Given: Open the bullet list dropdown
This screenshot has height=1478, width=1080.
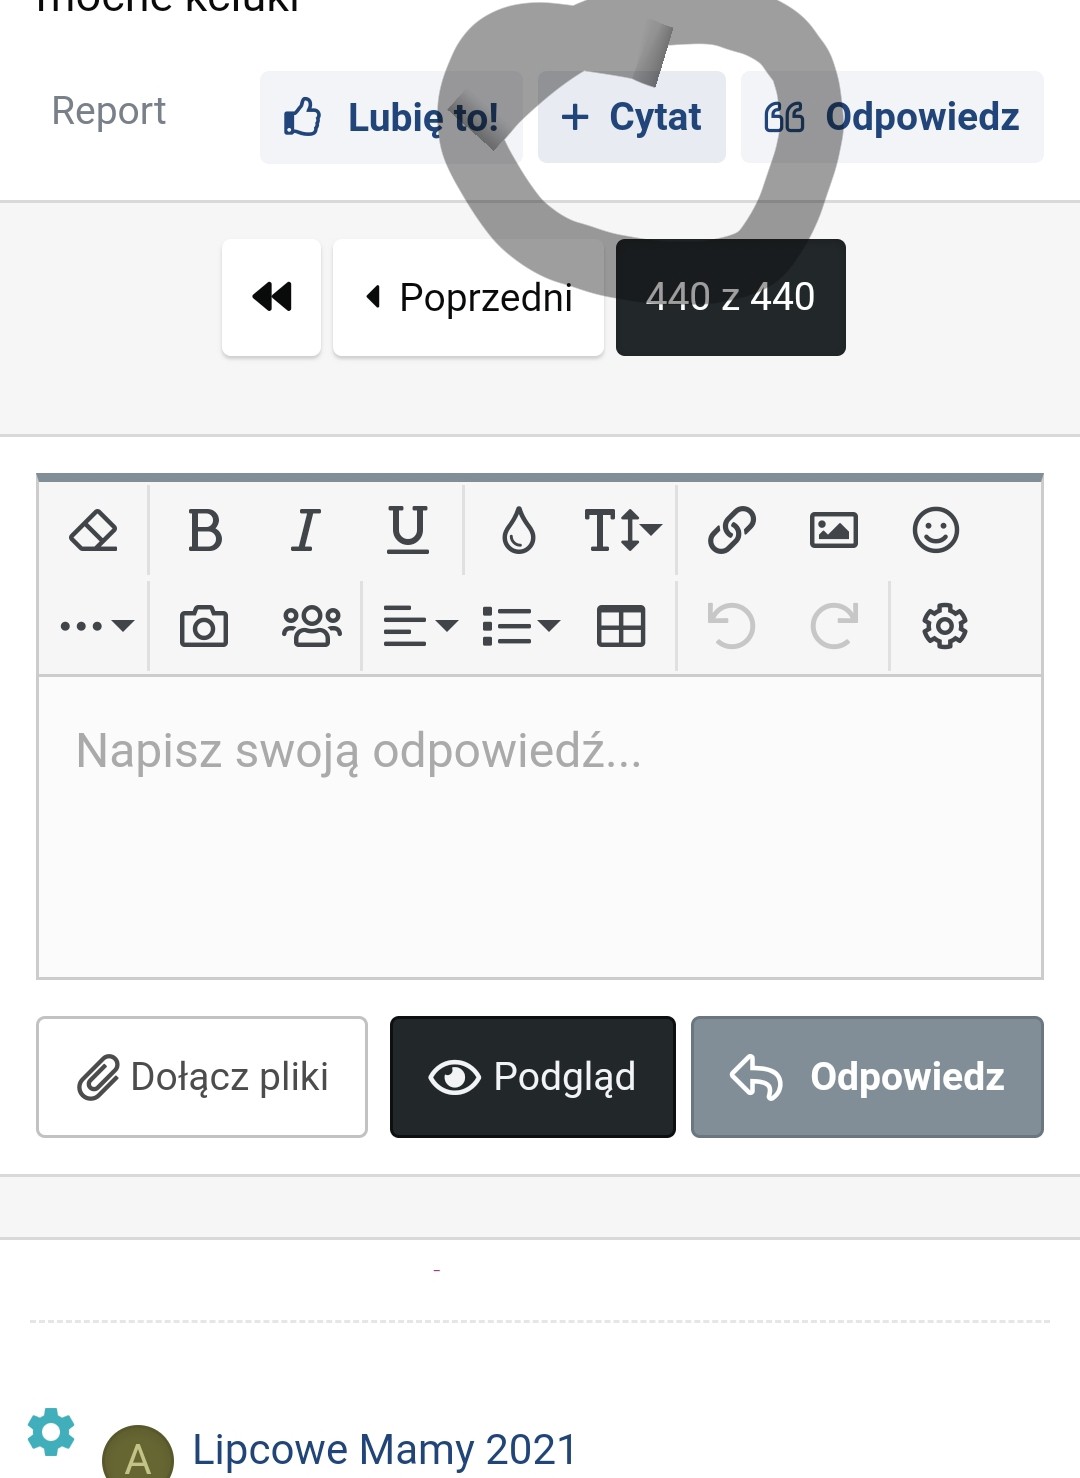Looking at the screenshot, I should [520, 627].
